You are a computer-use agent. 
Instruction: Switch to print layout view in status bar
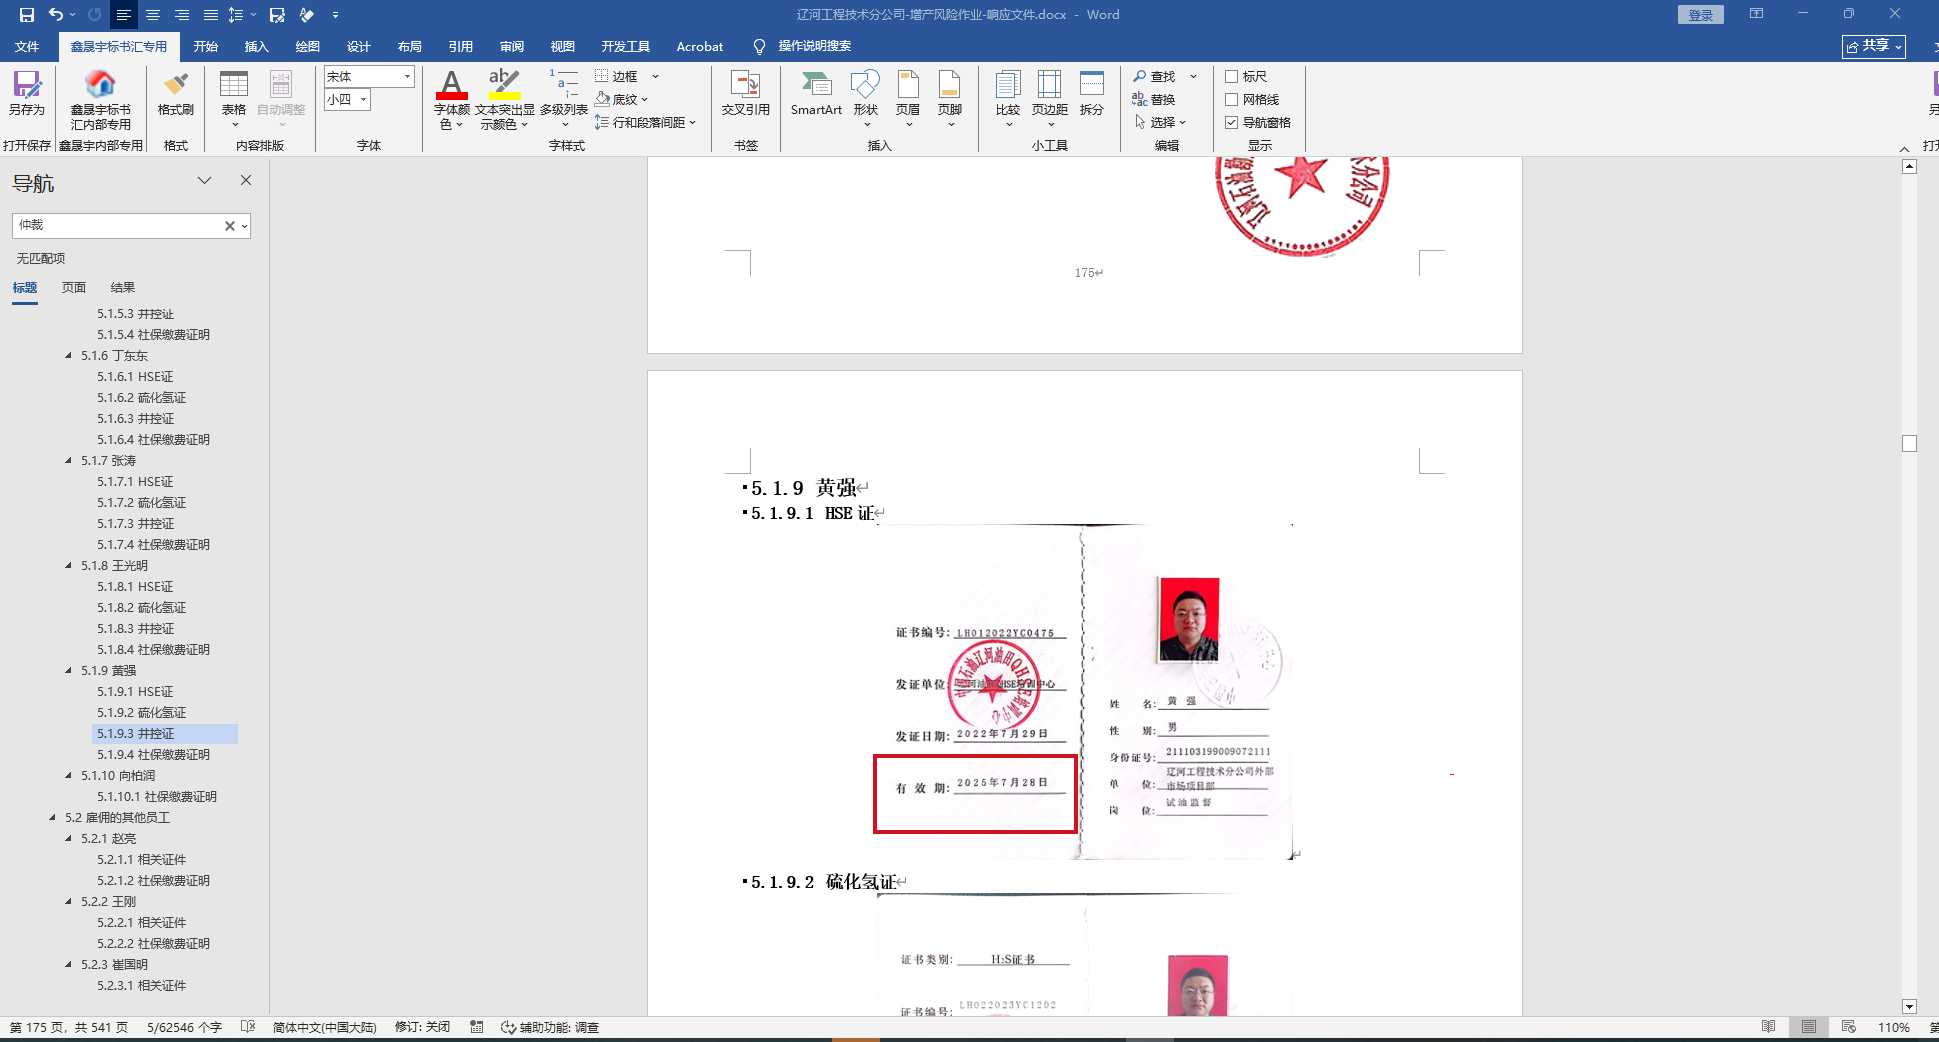pyautogui.click(x=1809, y=1027)
